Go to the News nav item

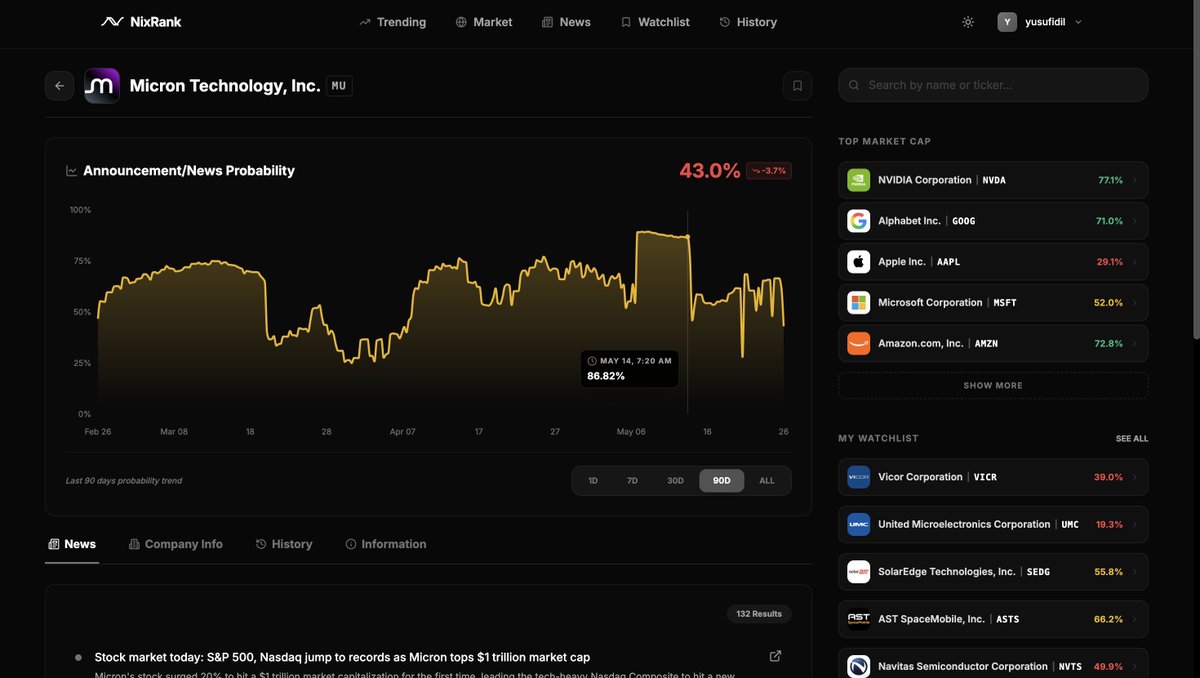[x=566, y=22]
